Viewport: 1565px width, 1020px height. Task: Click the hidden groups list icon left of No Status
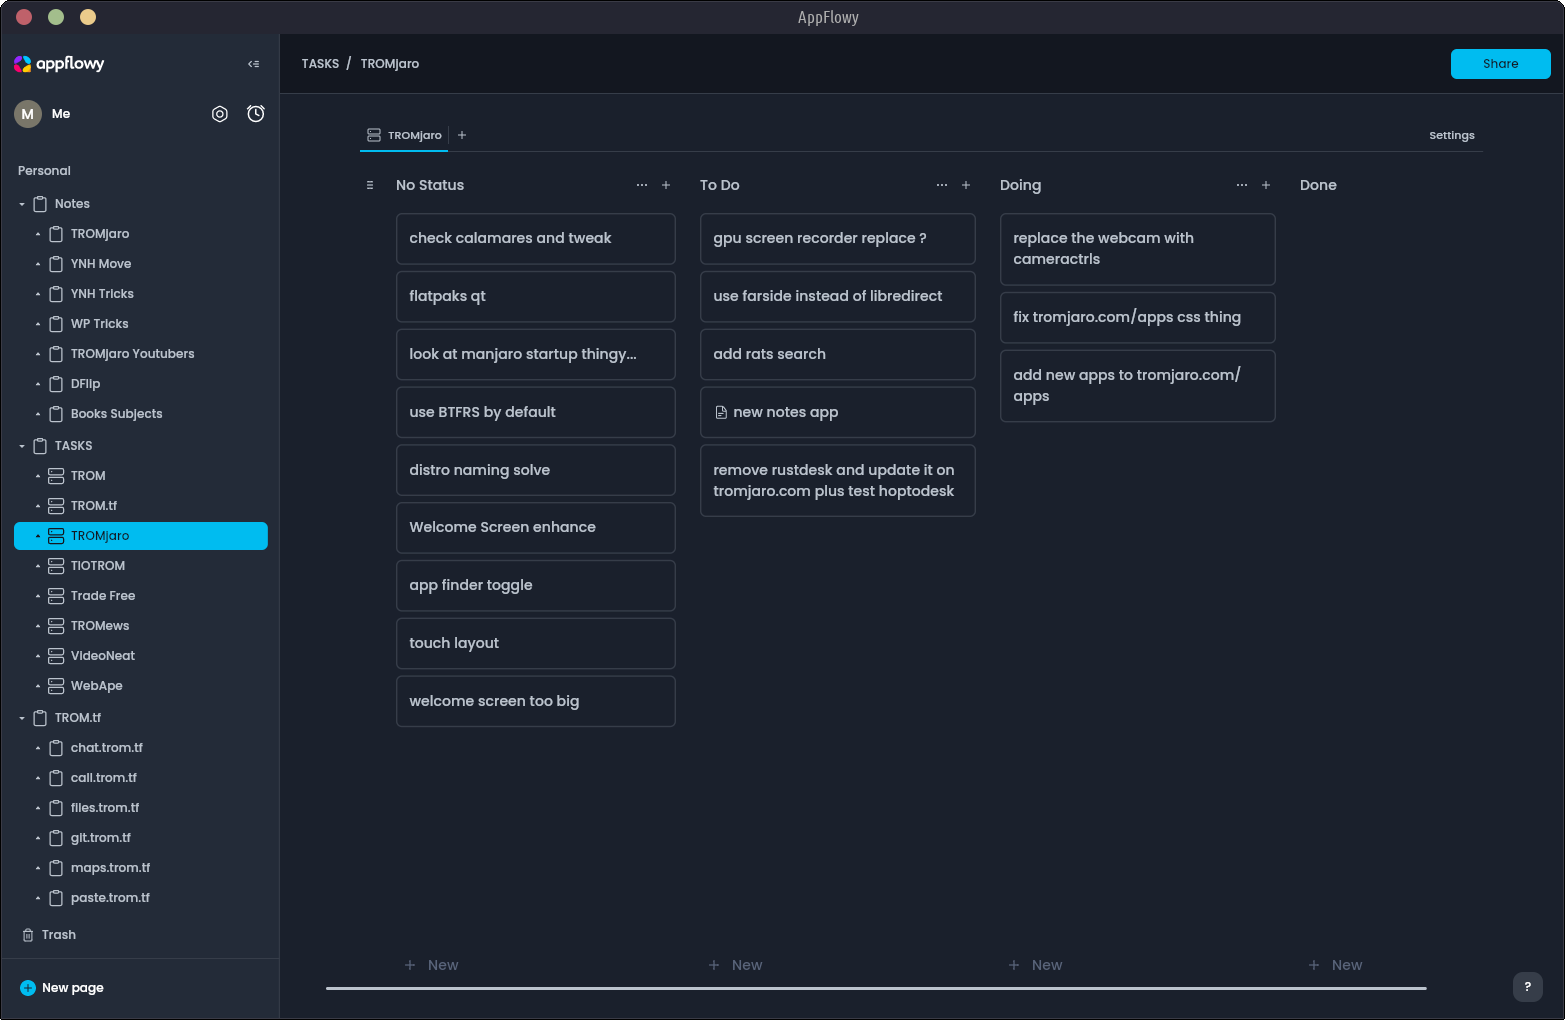(x=370, y=185)
